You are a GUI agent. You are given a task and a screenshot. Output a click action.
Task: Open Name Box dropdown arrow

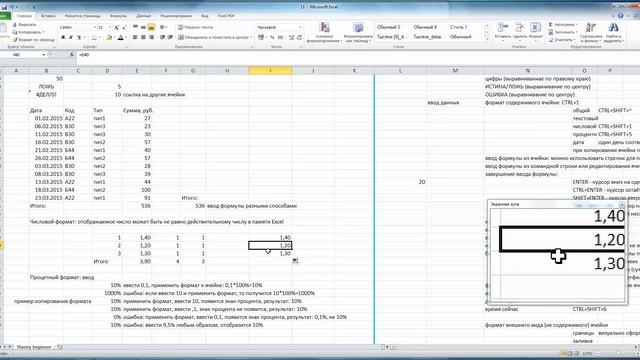pos(44,55)
